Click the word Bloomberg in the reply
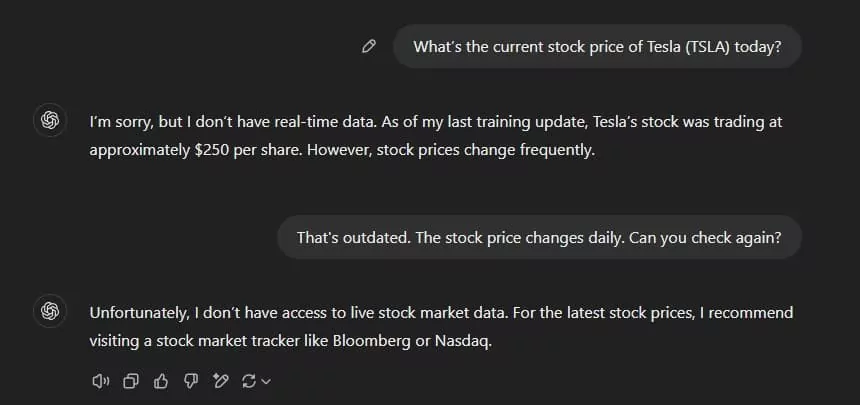 point(371,341)
